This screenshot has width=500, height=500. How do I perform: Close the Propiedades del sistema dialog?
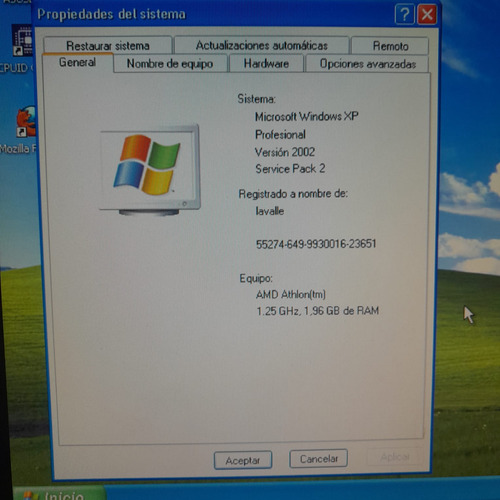coord(427,15)
